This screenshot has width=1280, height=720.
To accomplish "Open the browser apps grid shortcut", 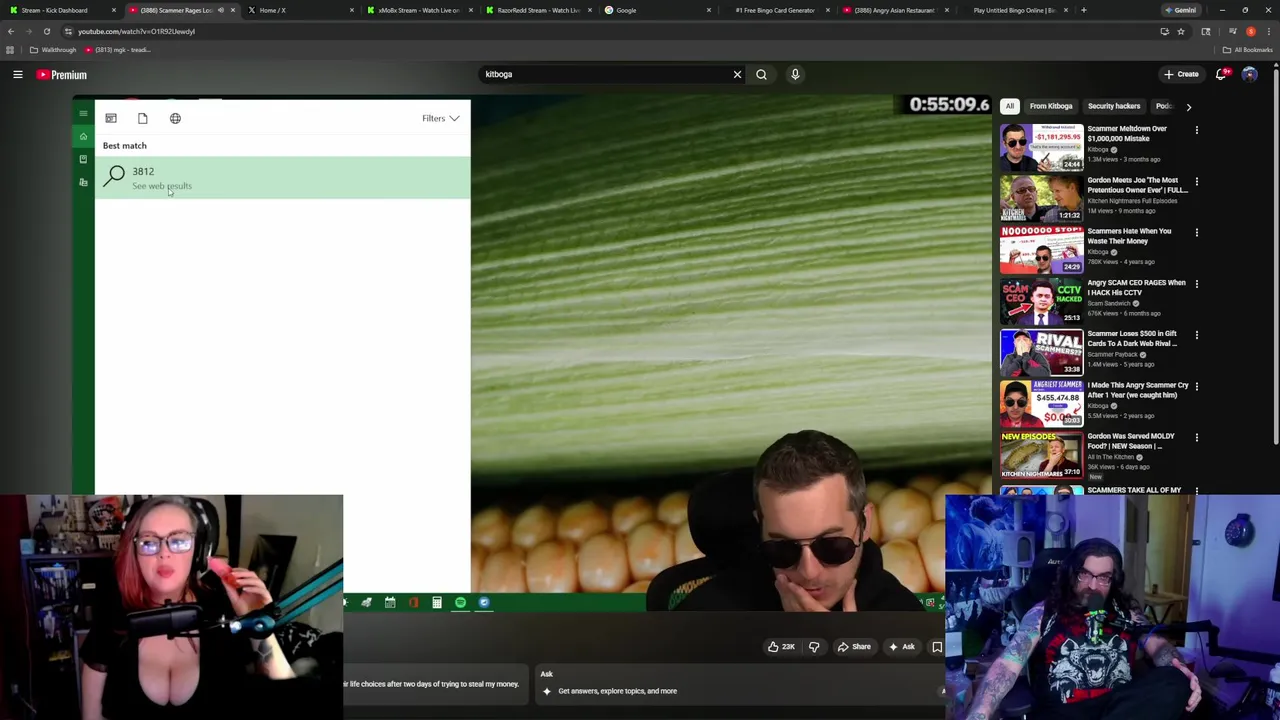I will tap(10, 50).
